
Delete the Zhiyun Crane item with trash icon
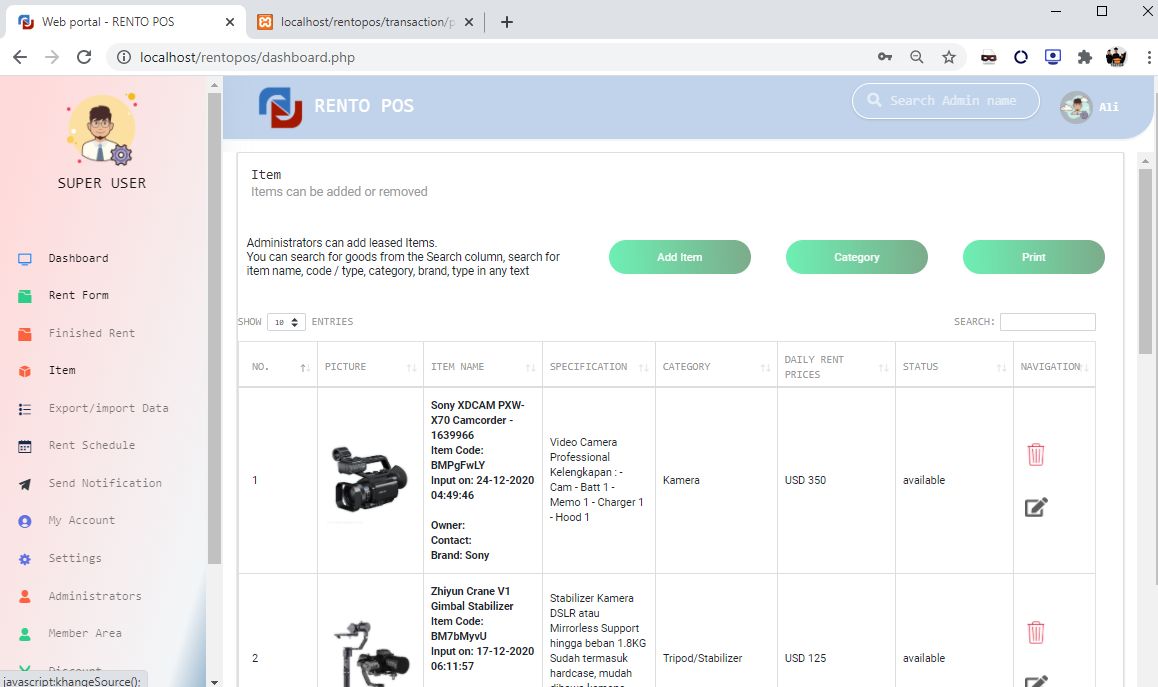pyautogui.click(x=1035, y=632)
